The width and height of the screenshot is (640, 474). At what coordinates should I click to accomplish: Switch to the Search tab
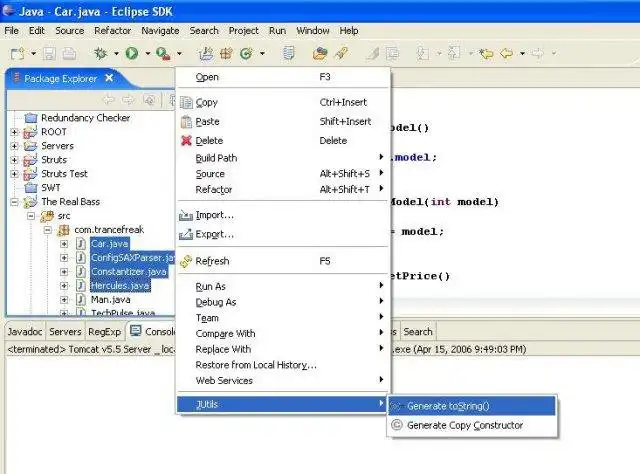418,332
